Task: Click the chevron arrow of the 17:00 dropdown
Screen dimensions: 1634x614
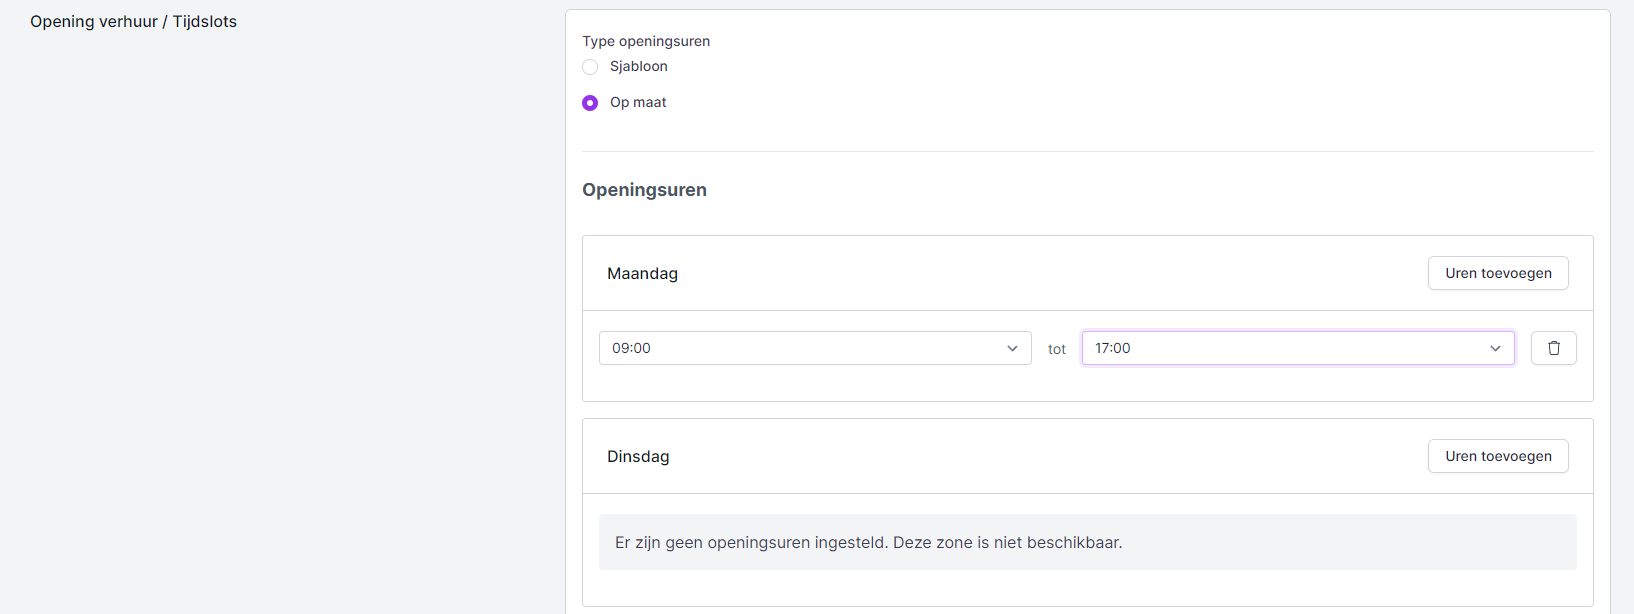Action: pyautogui.click(x=1495, y=348)
